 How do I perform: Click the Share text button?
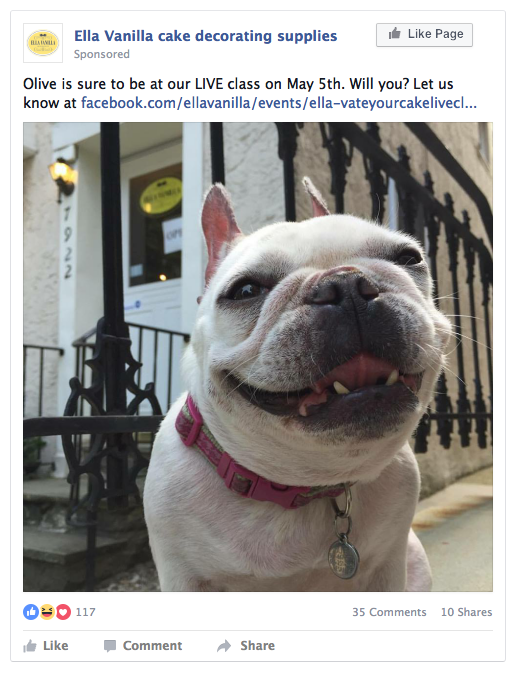click(x=257, y=646)
